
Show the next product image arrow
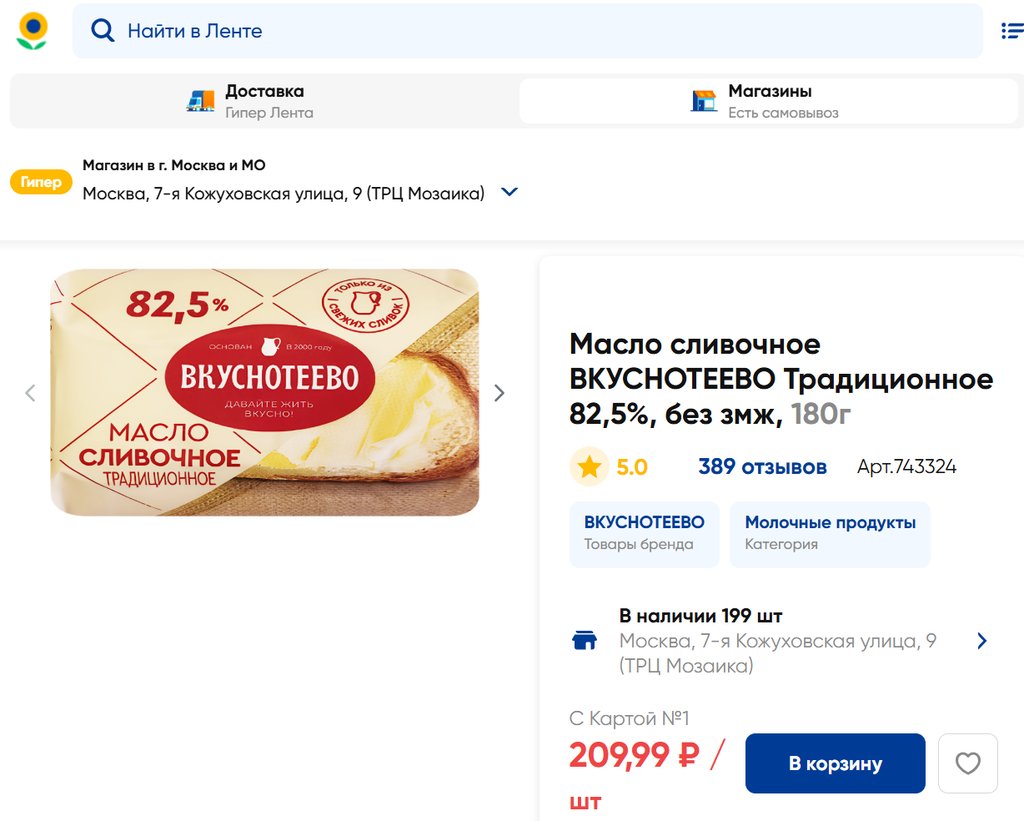click(499, 393)
